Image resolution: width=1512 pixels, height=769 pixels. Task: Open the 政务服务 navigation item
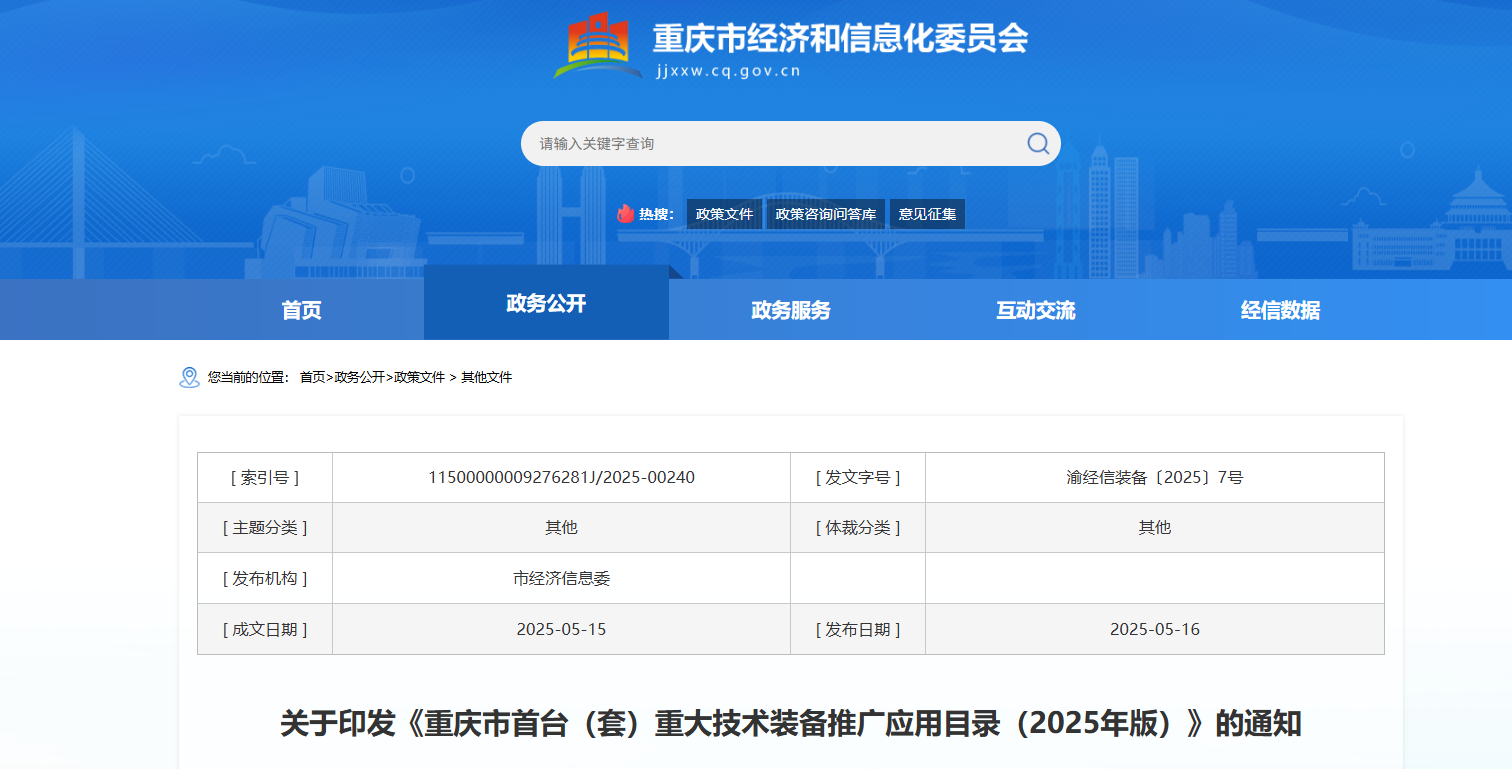point(791,310)
